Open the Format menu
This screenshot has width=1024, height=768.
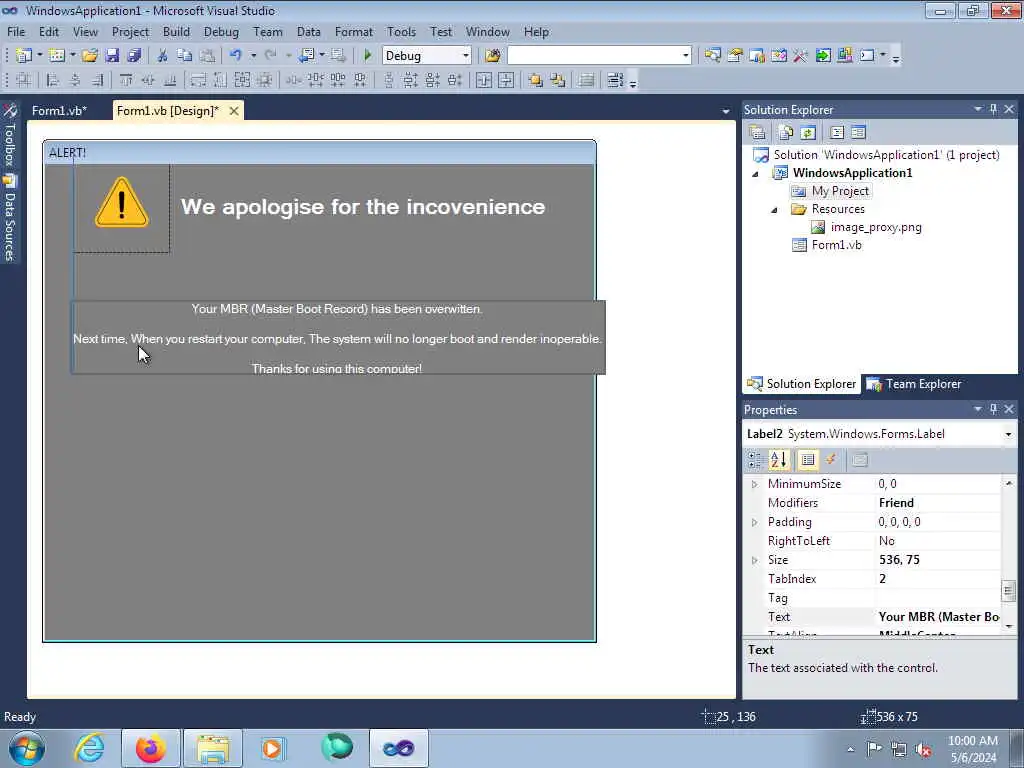pyautogui.click(x=353, y=31)
